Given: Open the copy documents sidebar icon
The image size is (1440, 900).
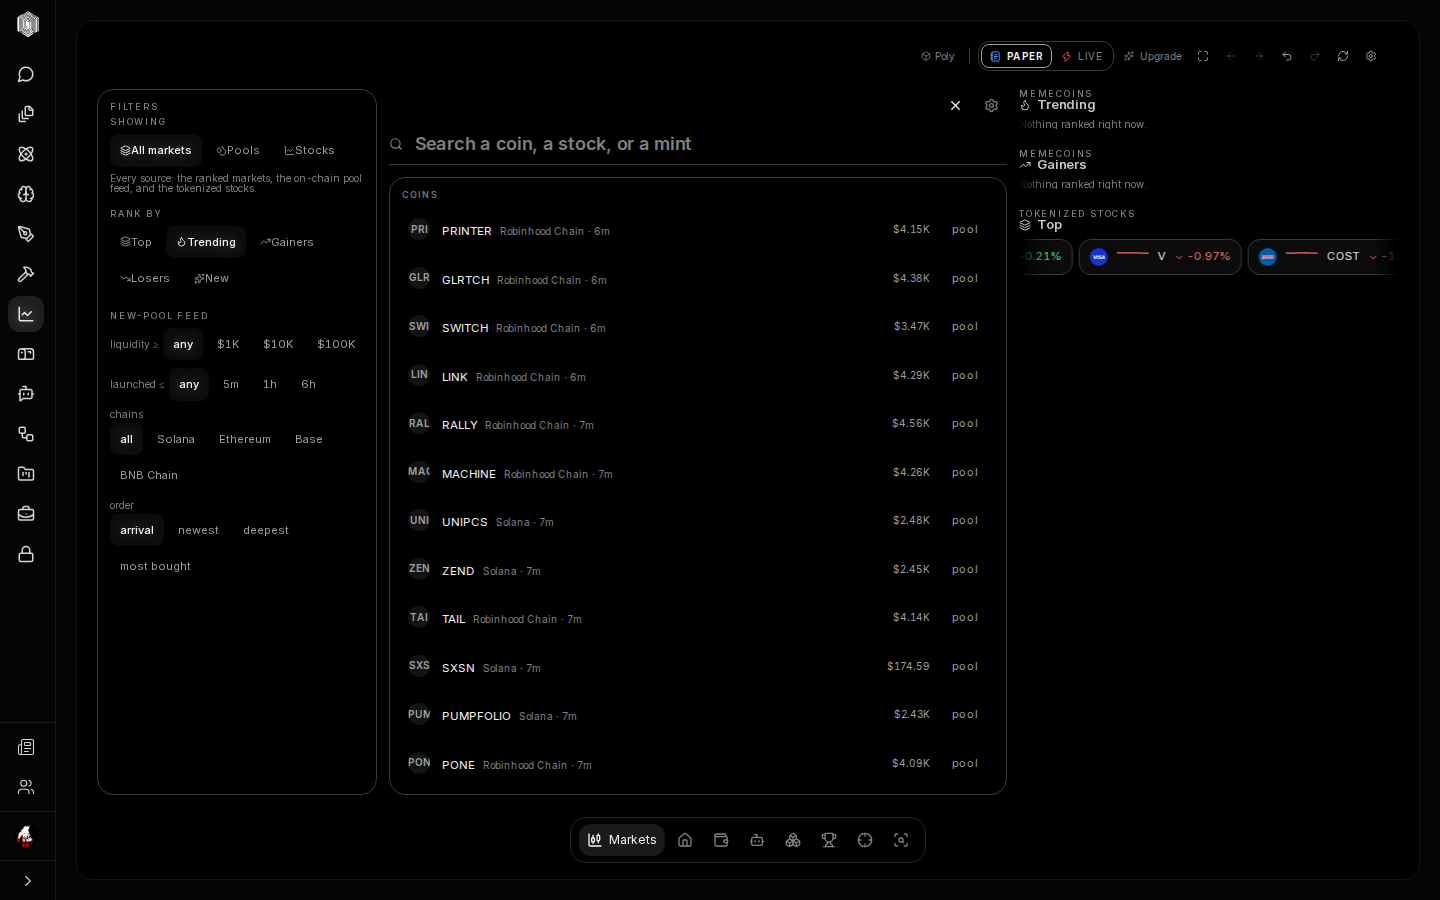Looking at the screenshot, I should (26, 114).
